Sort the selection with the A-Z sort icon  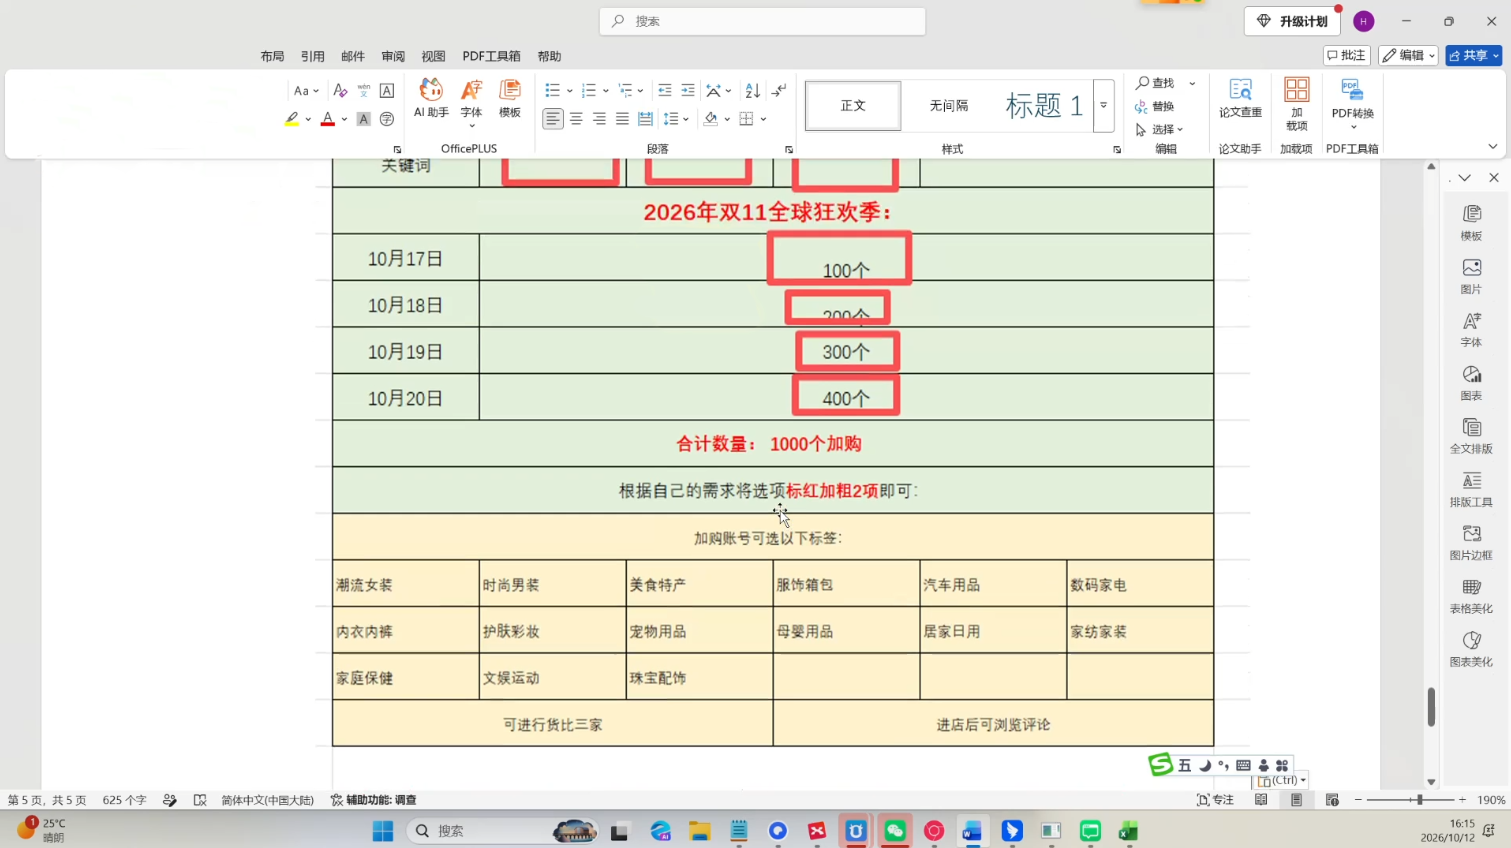tap(753, 90)
